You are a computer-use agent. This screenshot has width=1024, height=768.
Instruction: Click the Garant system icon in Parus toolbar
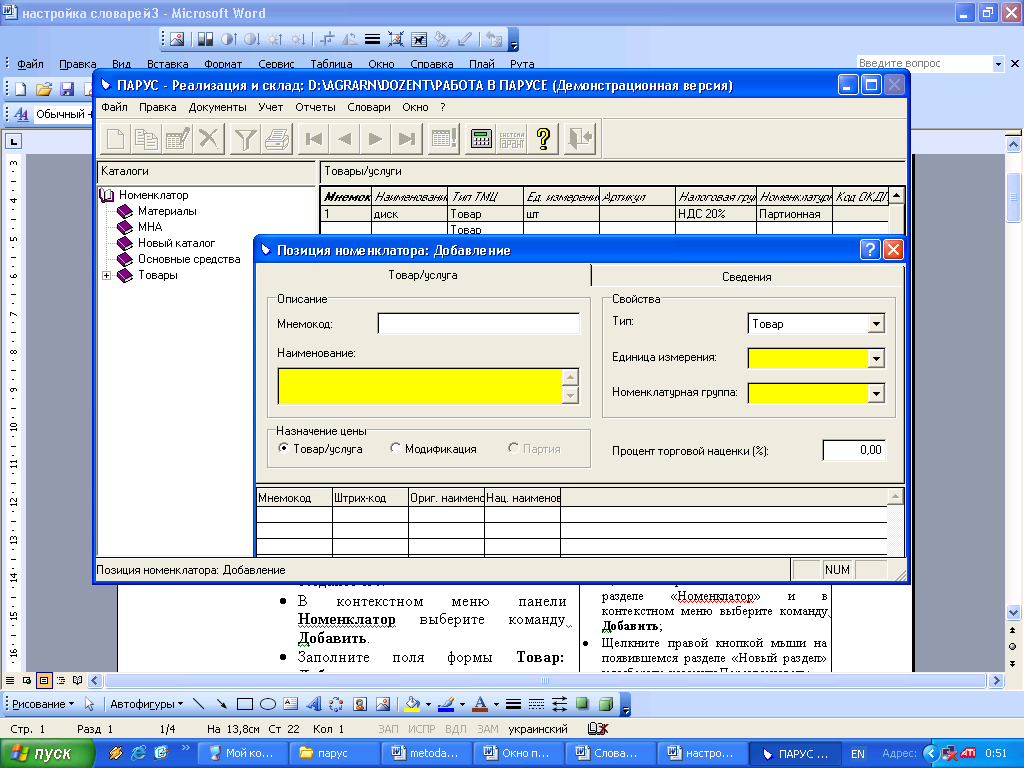[x=512, y=138]
